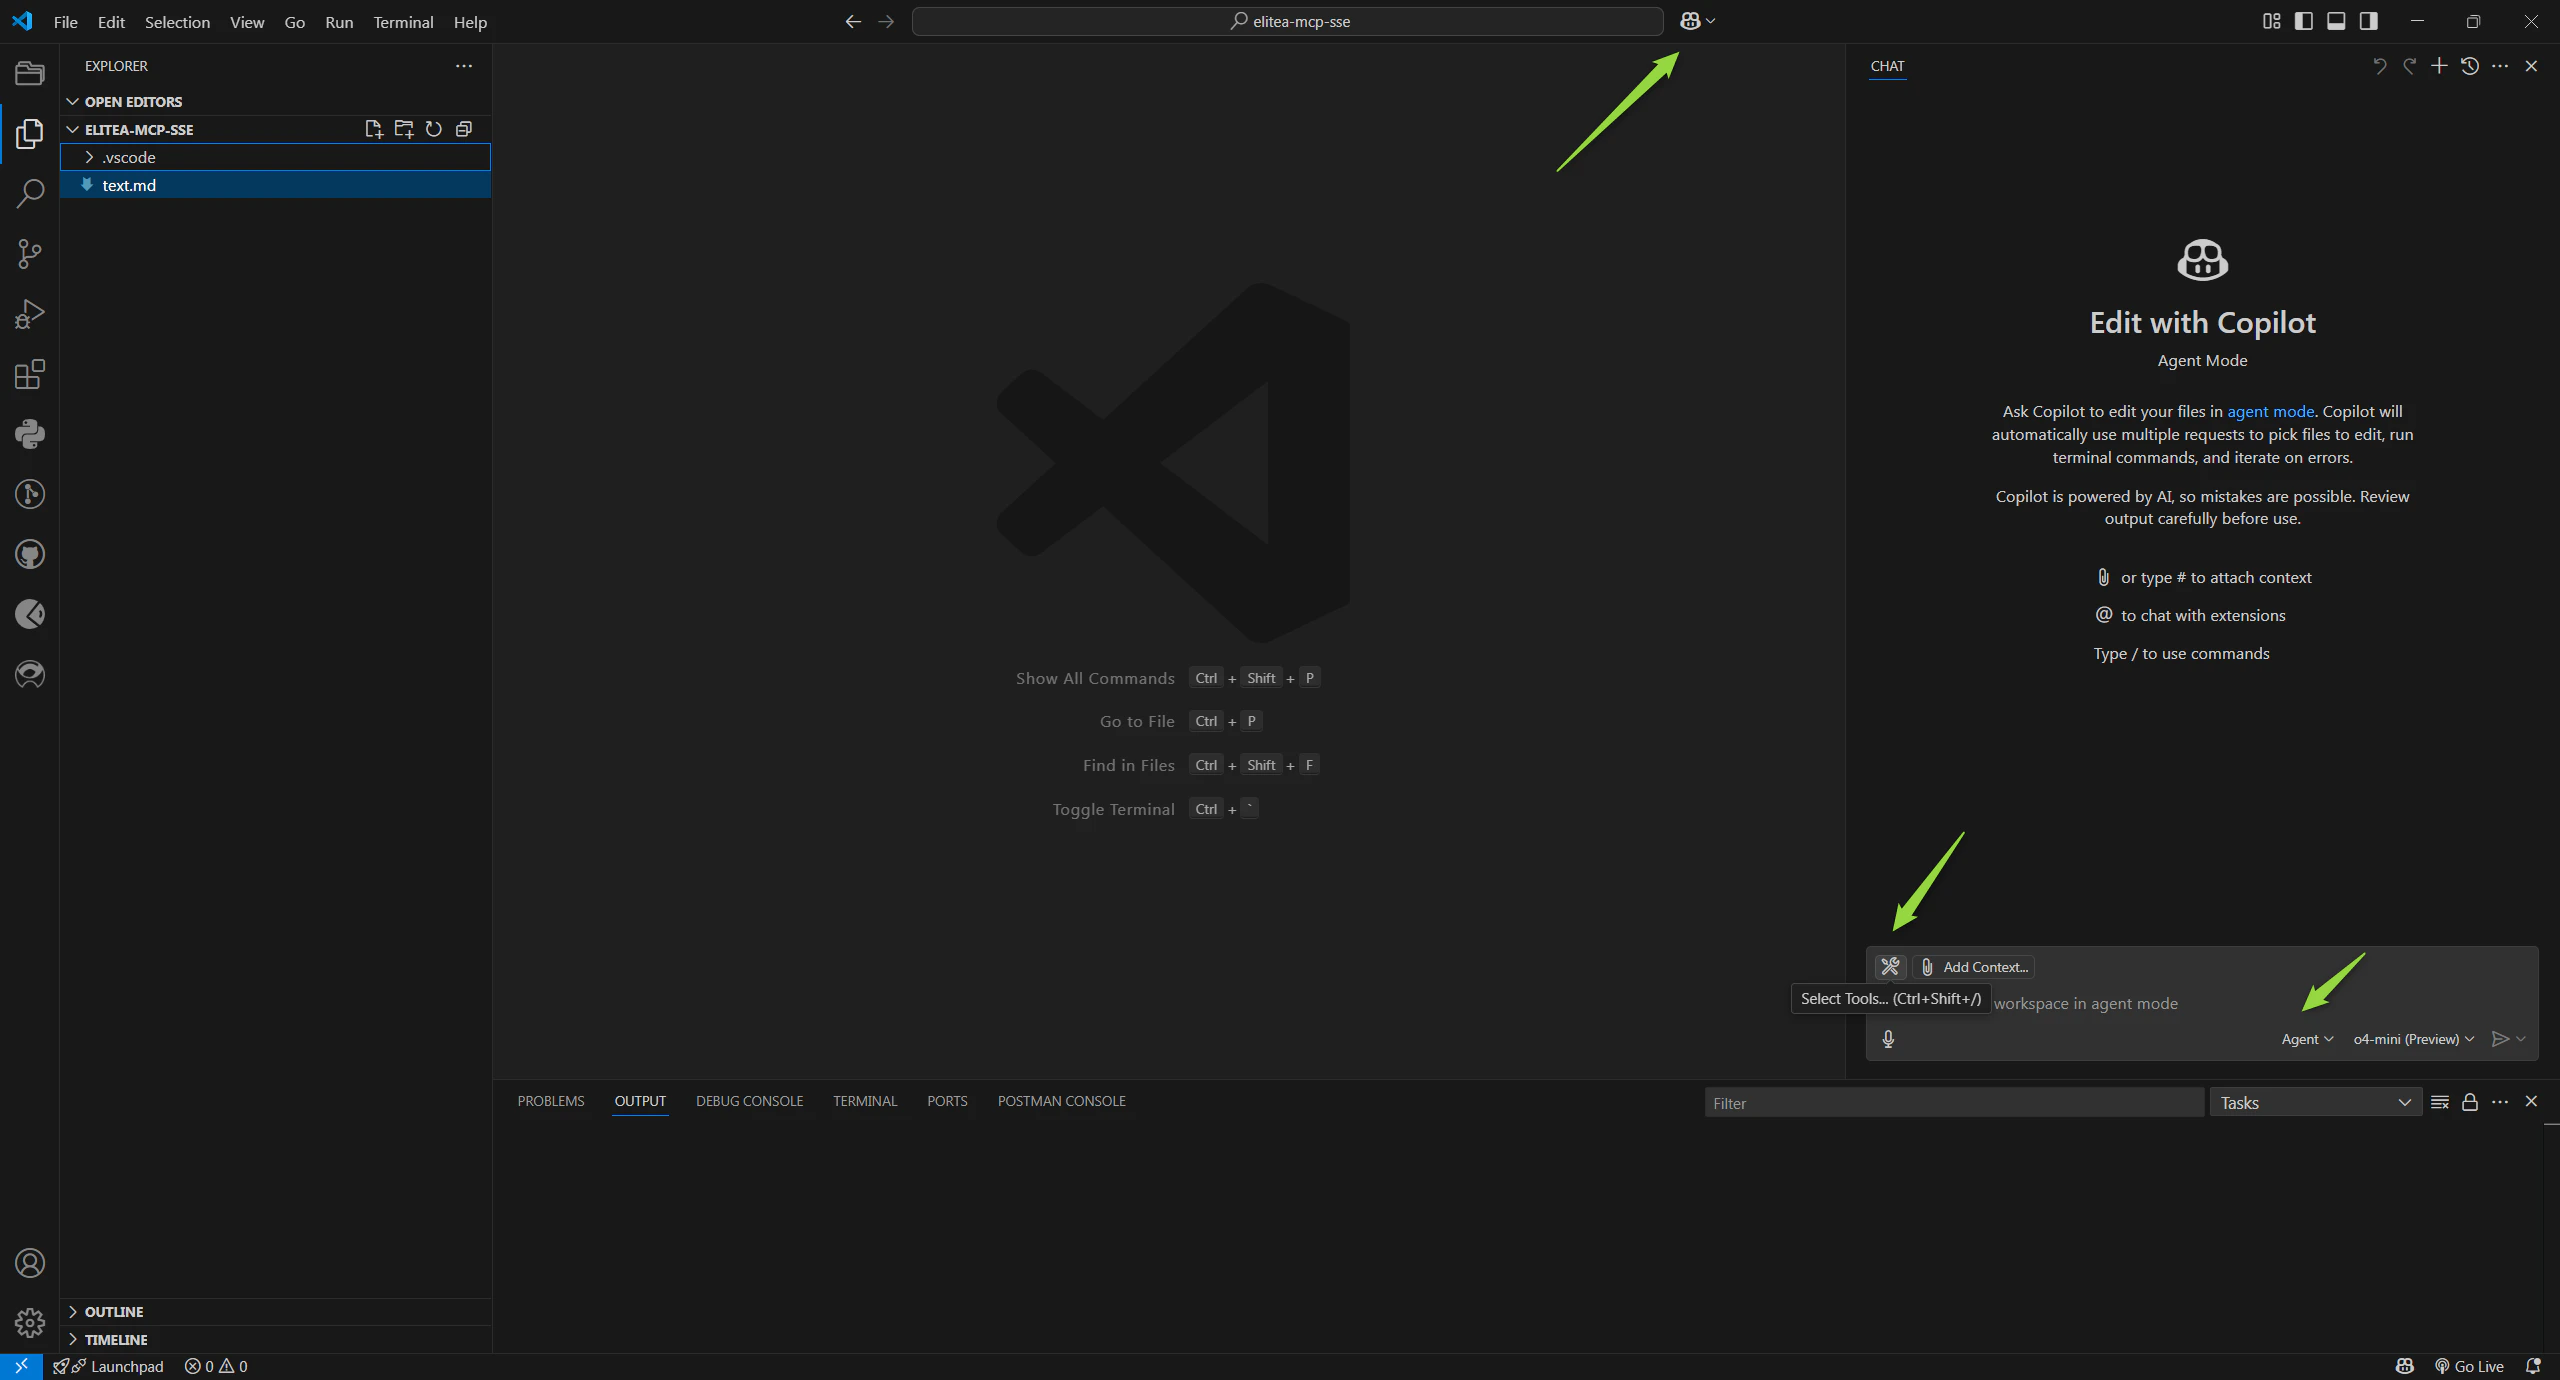Open Source Control view
Screen dimensions: 2560x1380
coord(30,253)
